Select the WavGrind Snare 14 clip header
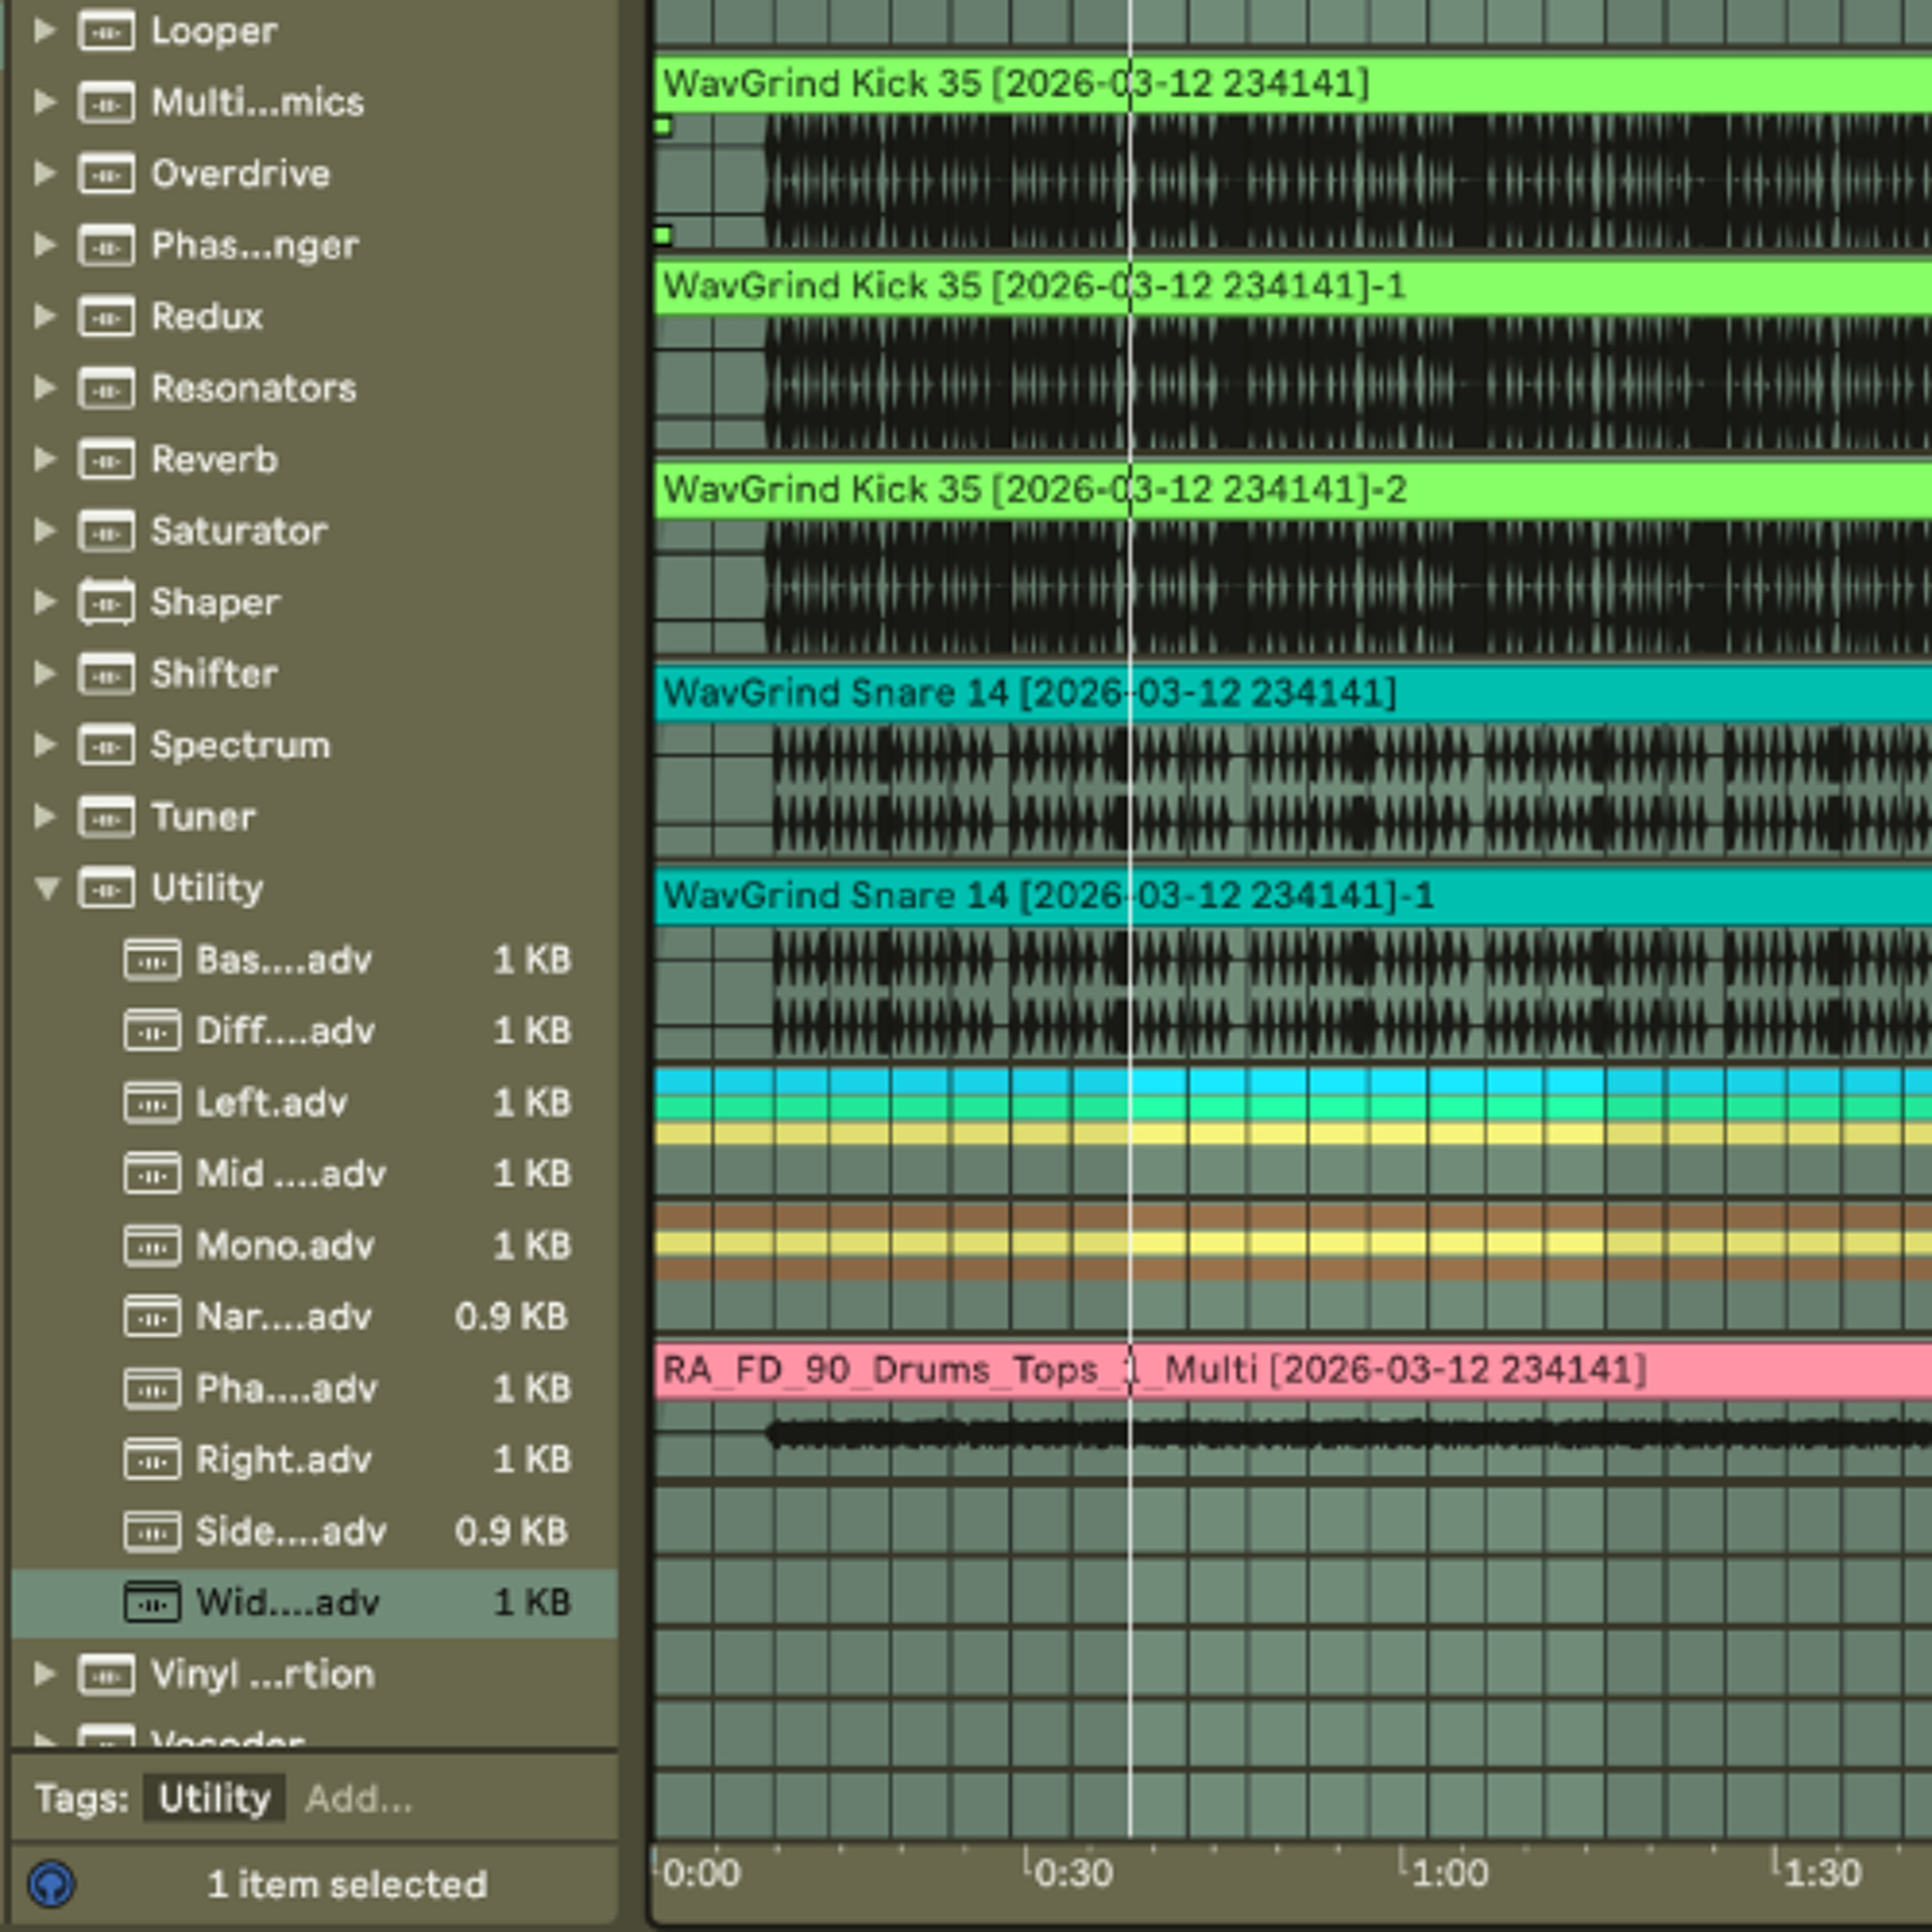This screenshot has height=1932, width=1932. [1292, 693]
